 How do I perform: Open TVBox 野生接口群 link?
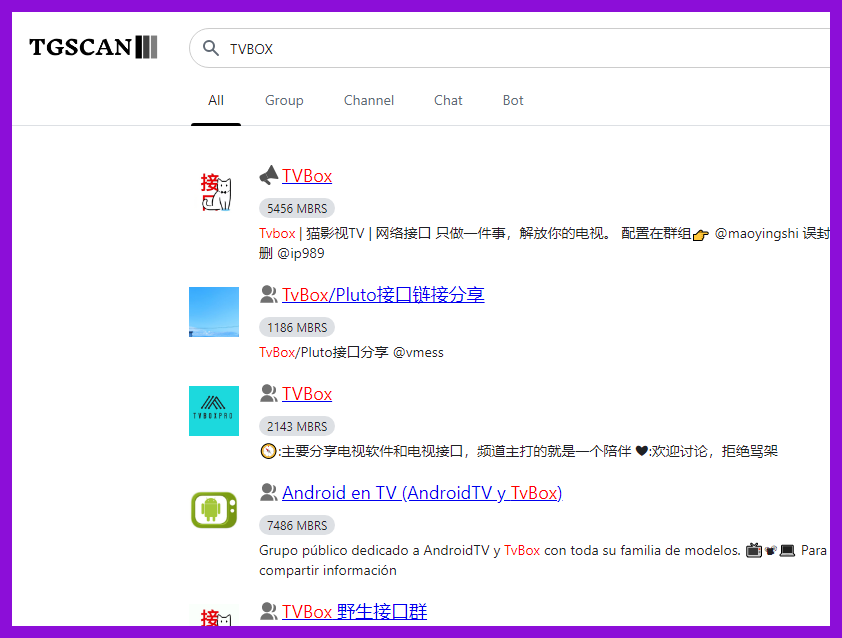tap(354, 612)
